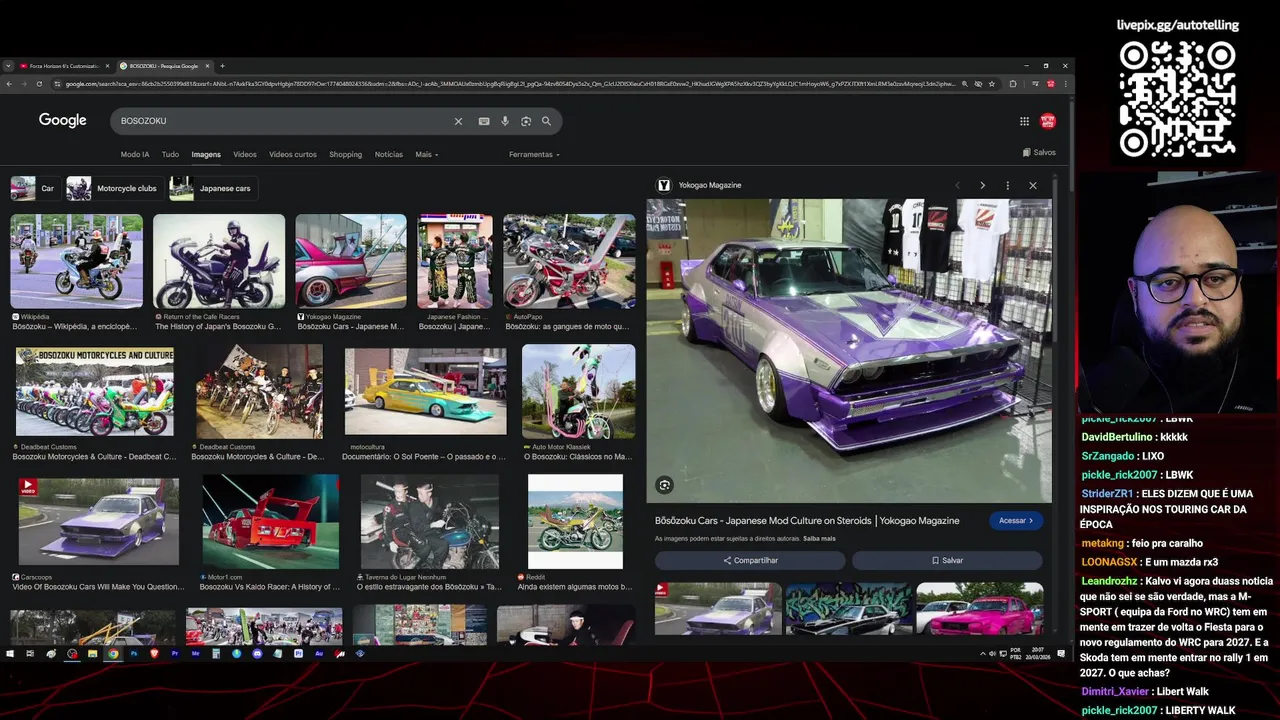Go to the Google logo homepage
Viewport: 1280px width, 720px height.
pos(63,120)
